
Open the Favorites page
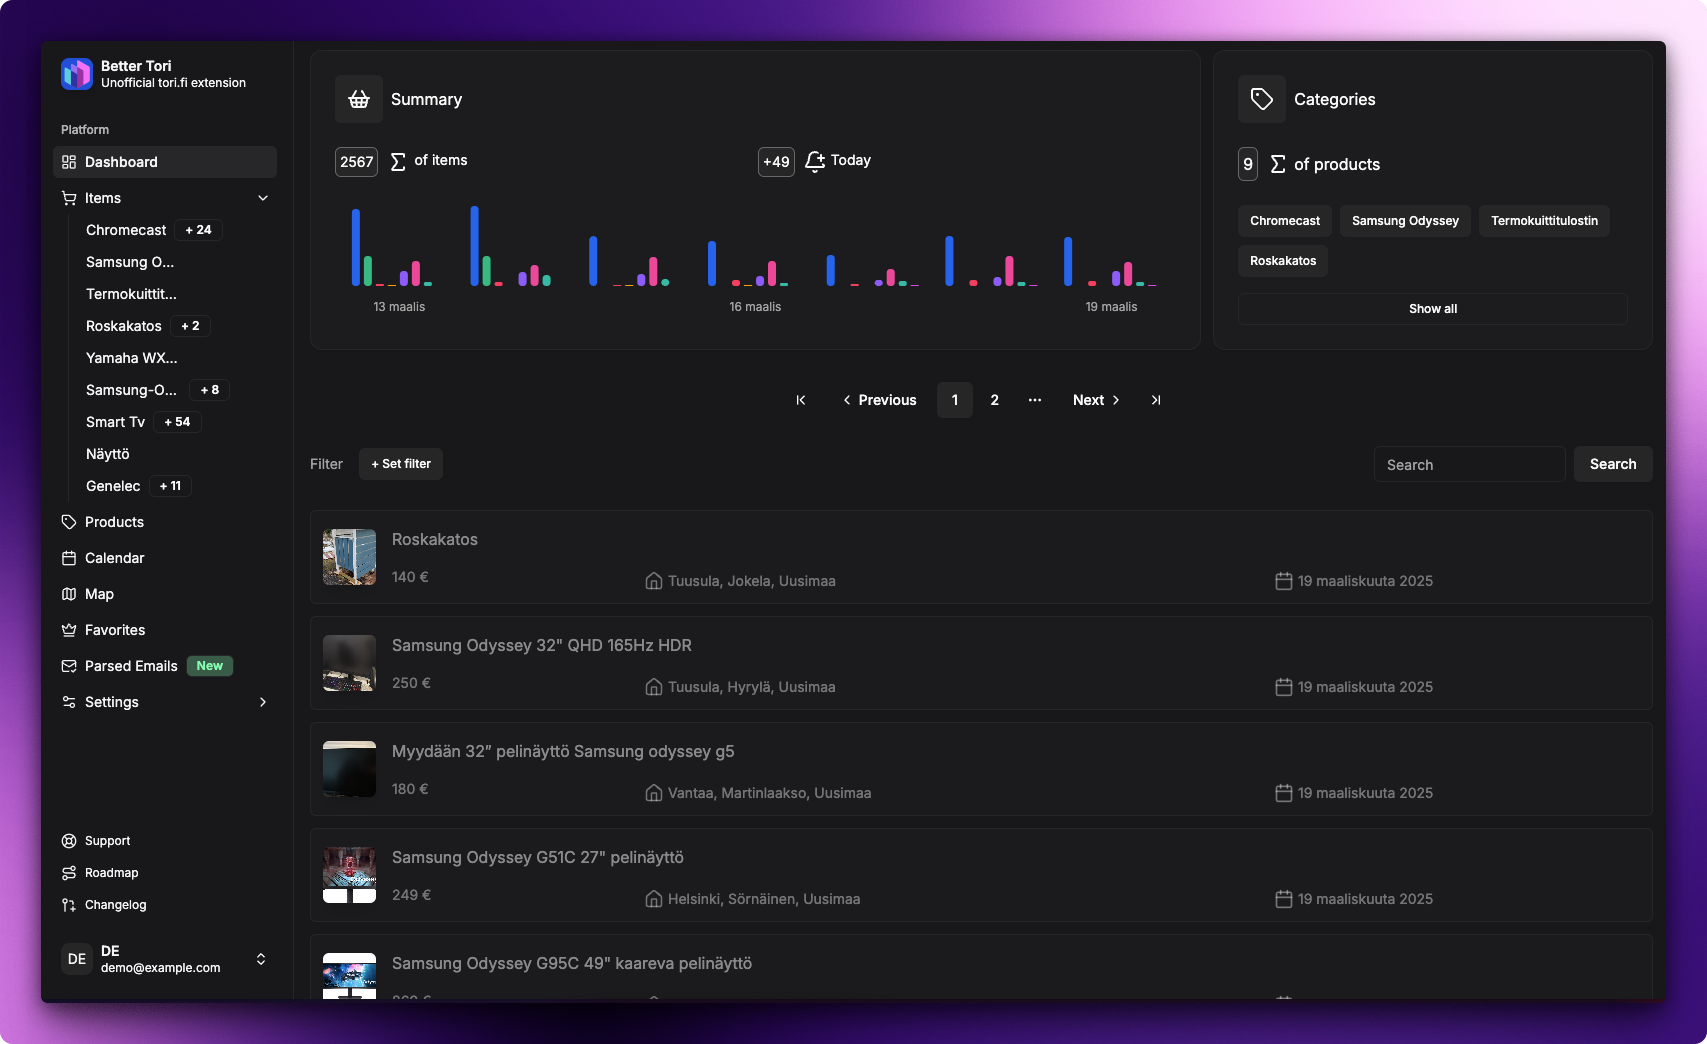point(165,630)
